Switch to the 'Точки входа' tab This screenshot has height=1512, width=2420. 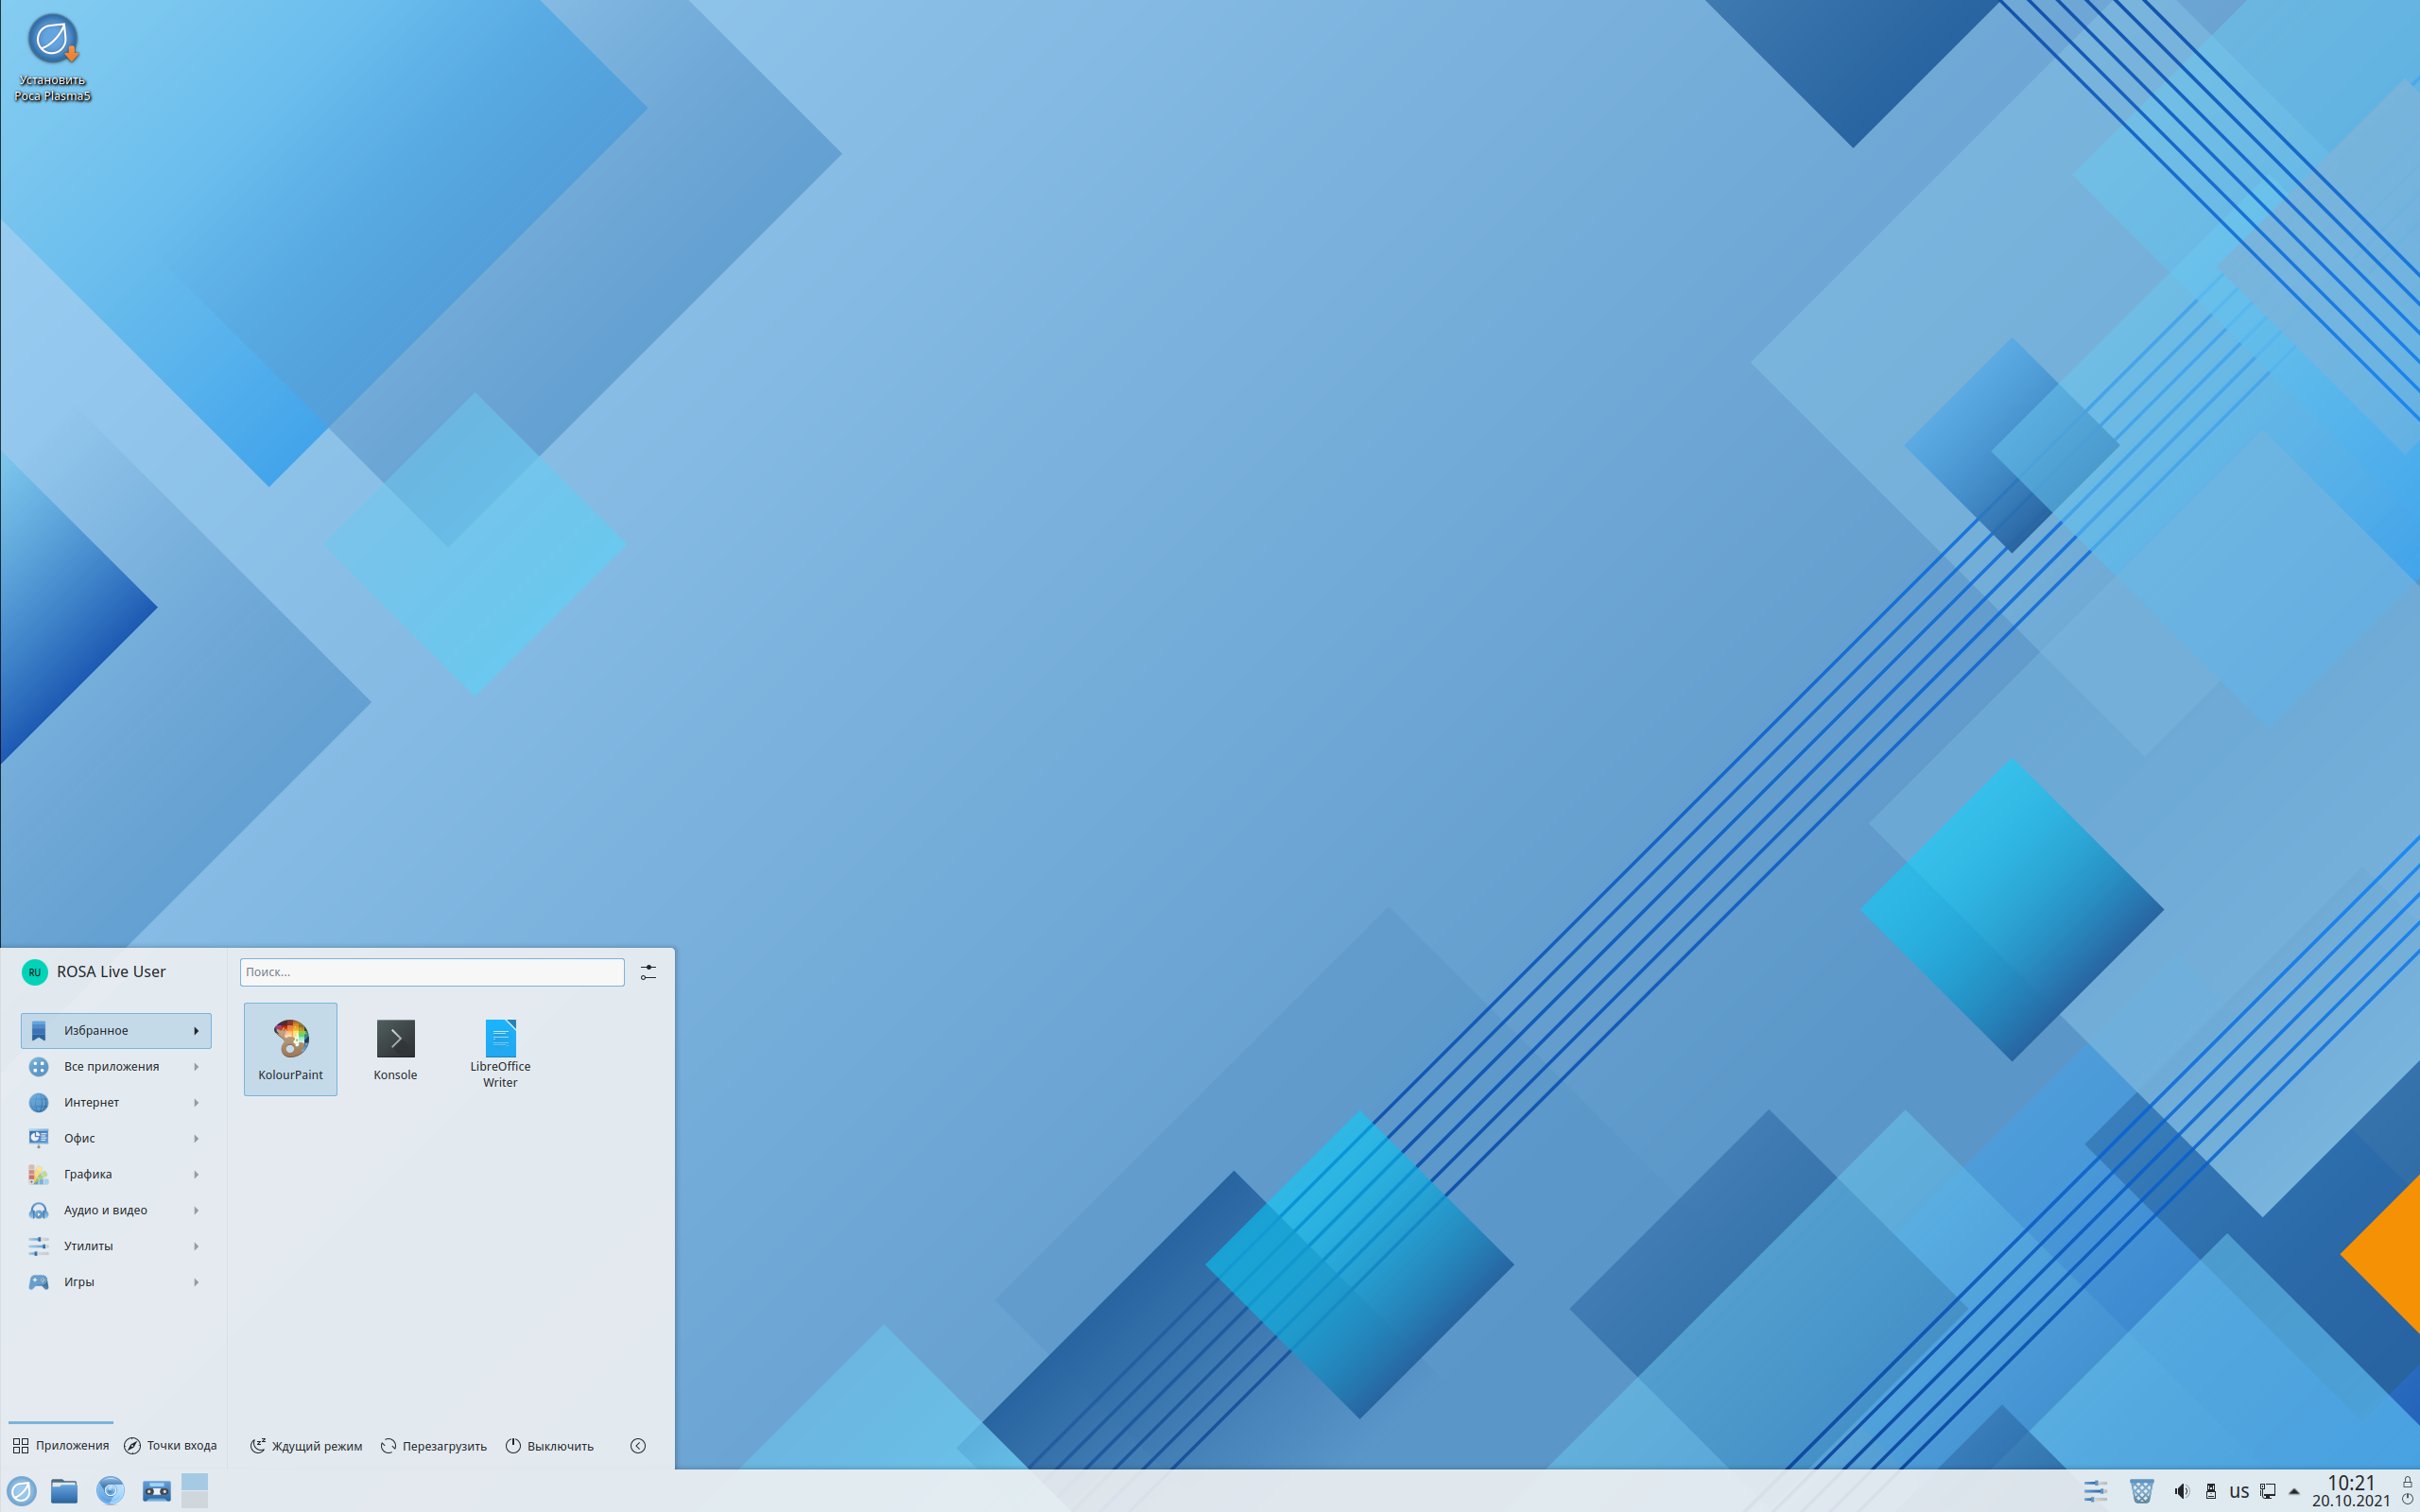[x=170, y=1446]
